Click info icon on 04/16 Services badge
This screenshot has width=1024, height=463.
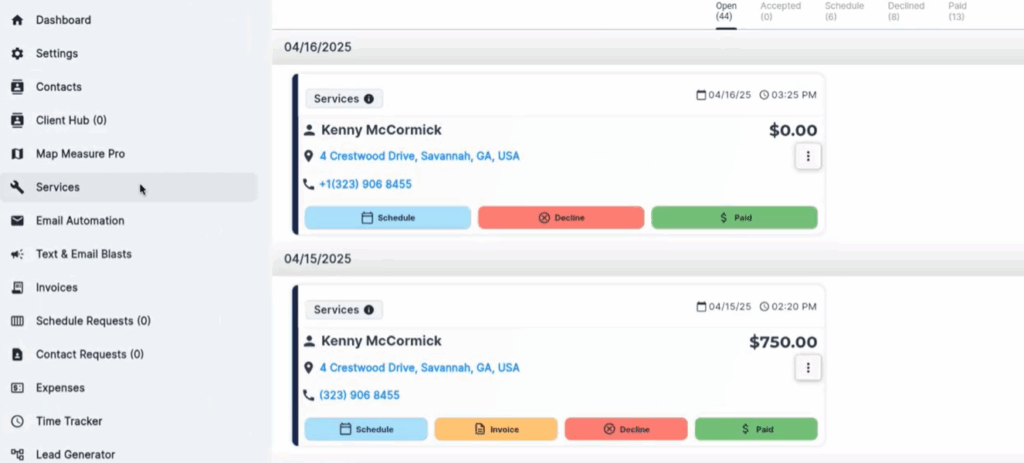369,99
